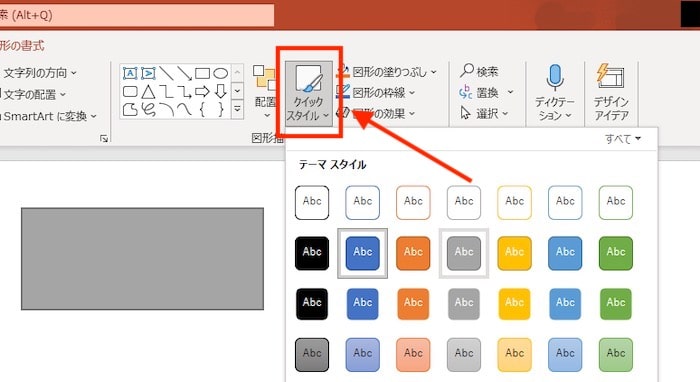Apply orange outline white fill style

click(x=413, y=203)
